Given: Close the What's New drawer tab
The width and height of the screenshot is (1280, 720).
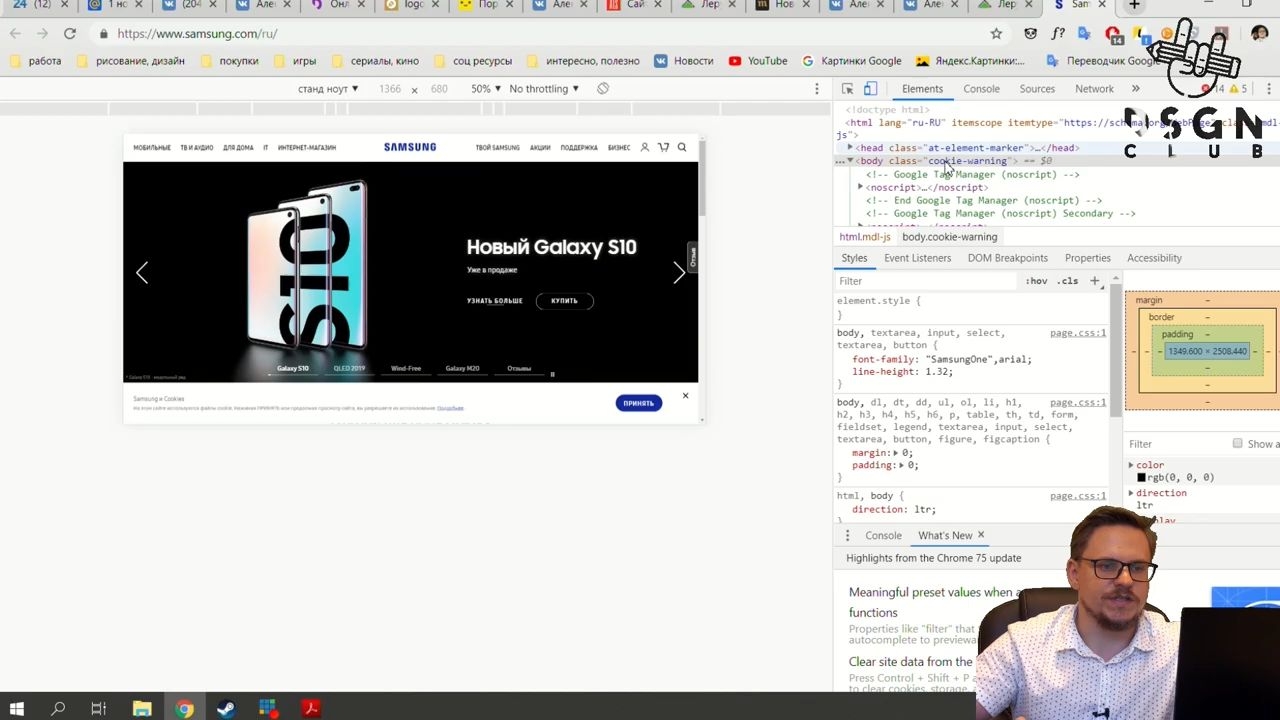Looking at the screenshot, I should [981, 535].
